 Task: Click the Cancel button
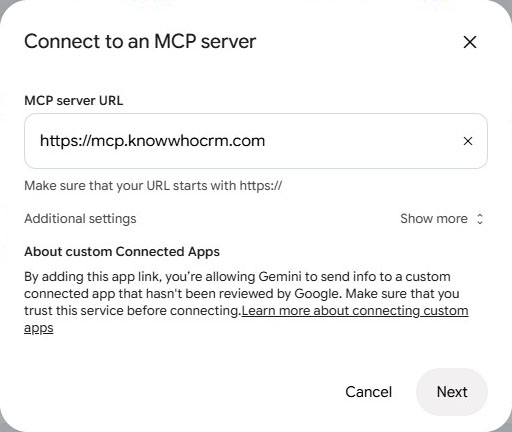[x=368, y=392]
